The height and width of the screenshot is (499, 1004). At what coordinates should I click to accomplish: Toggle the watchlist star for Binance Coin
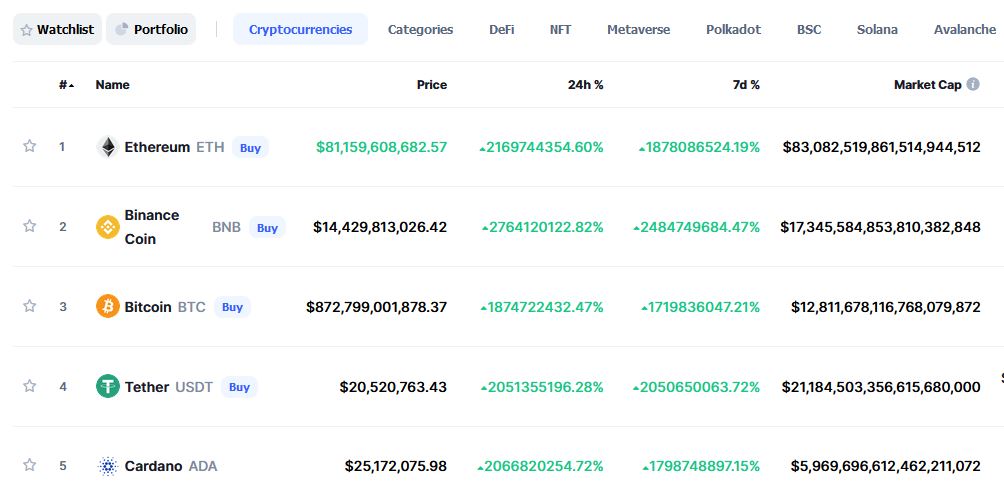coord(29,226)
